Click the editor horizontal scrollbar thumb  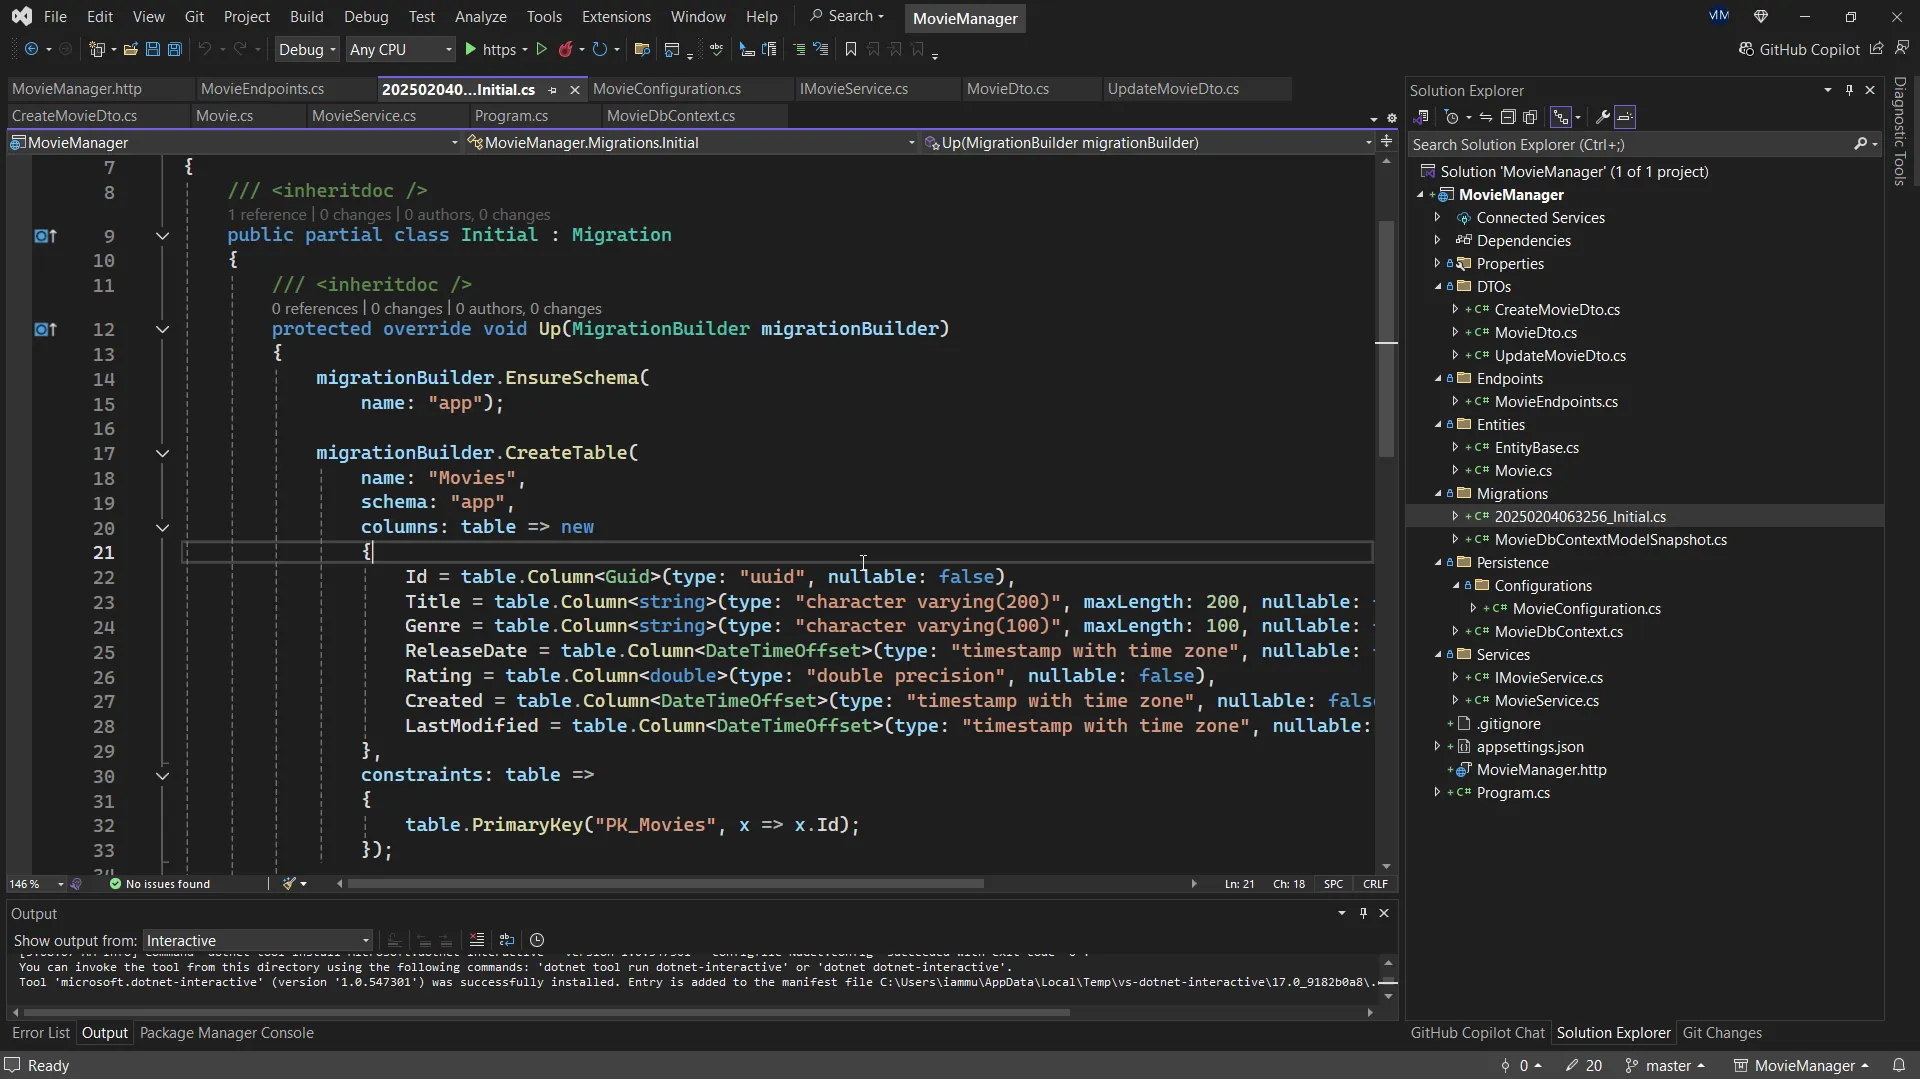[x=665, y=884]
